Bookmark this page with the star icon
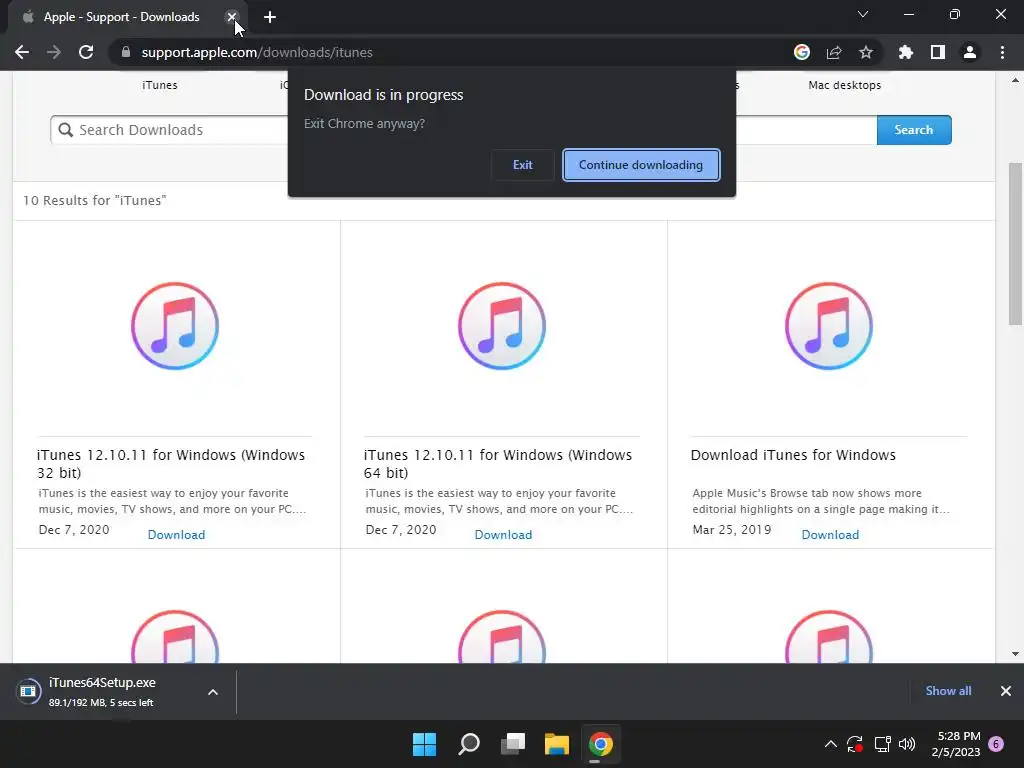The image size is (1024, 768). [866, 52]
